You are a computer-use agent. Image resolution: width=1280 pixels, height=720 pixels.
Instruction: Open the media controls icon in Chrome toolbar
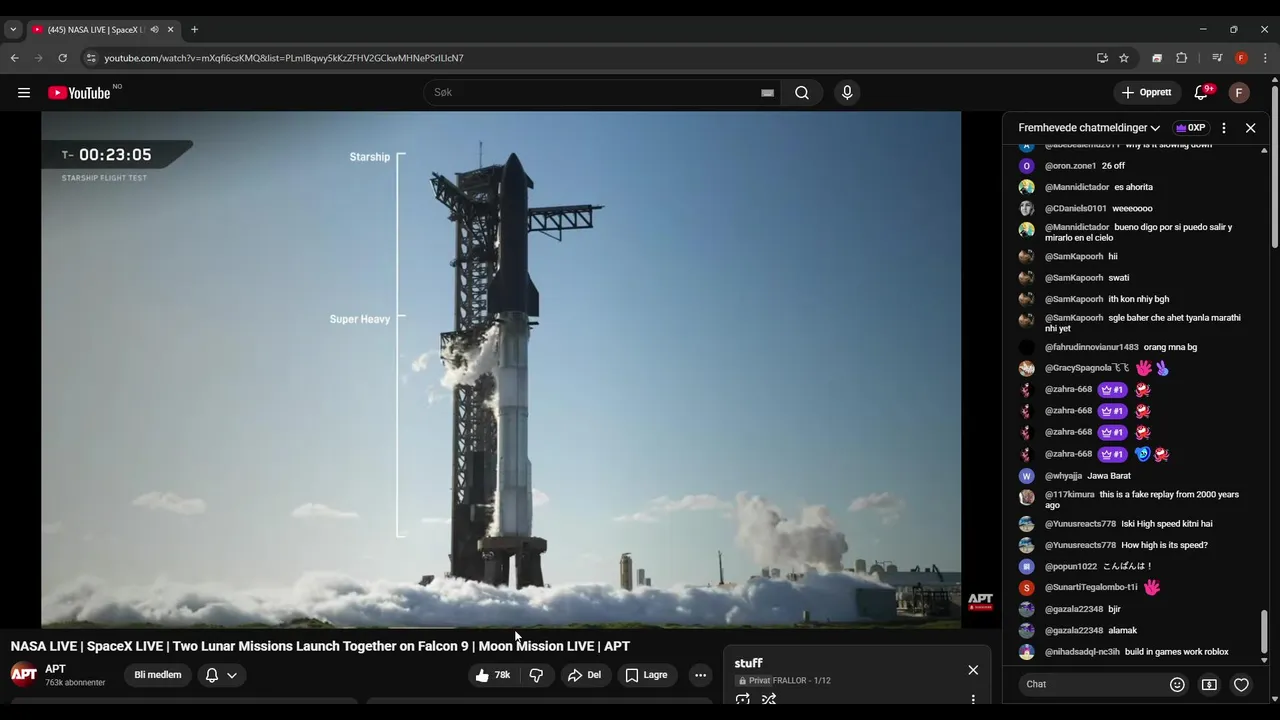(1217, 58)
